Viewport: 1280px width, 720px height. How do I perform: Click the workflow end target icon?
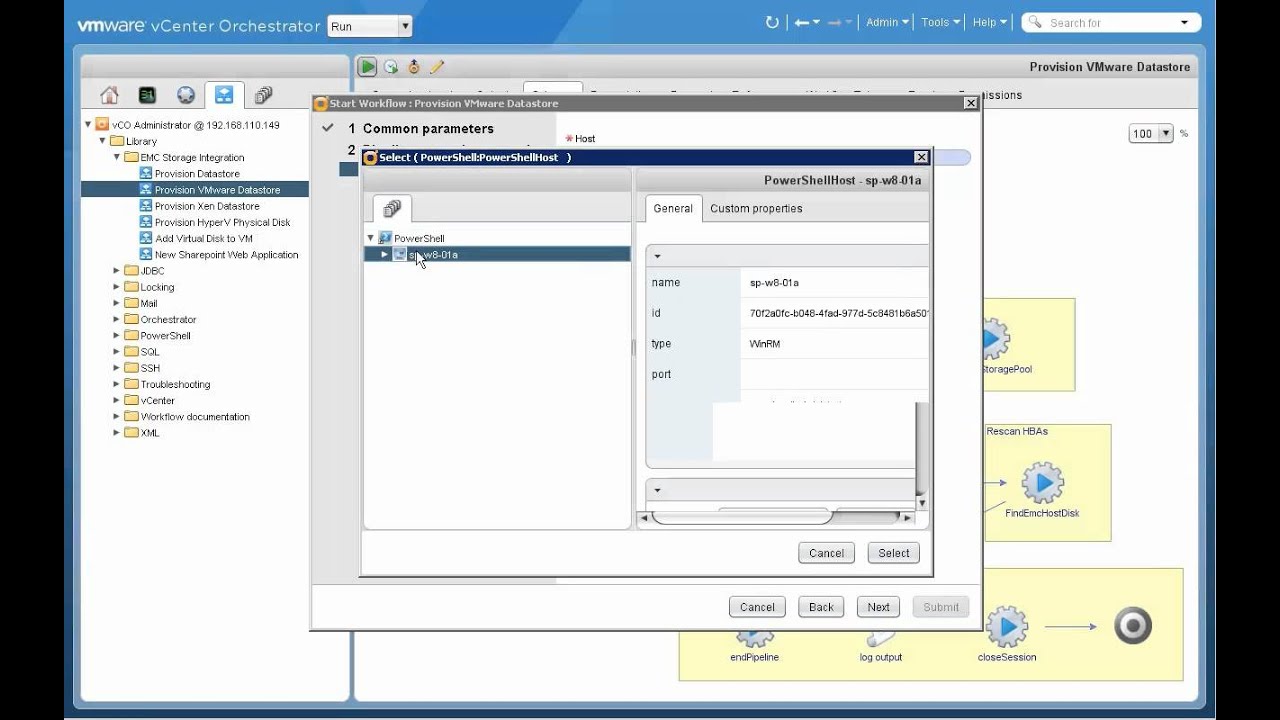(x=1133, y=626)
